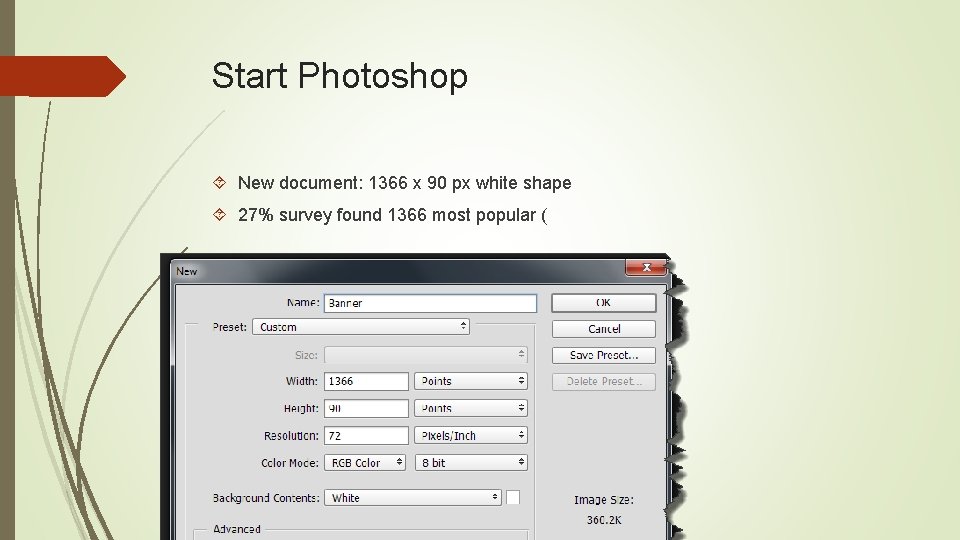Click the white background color swatch

pyautogui.click(x=513, y=498)
